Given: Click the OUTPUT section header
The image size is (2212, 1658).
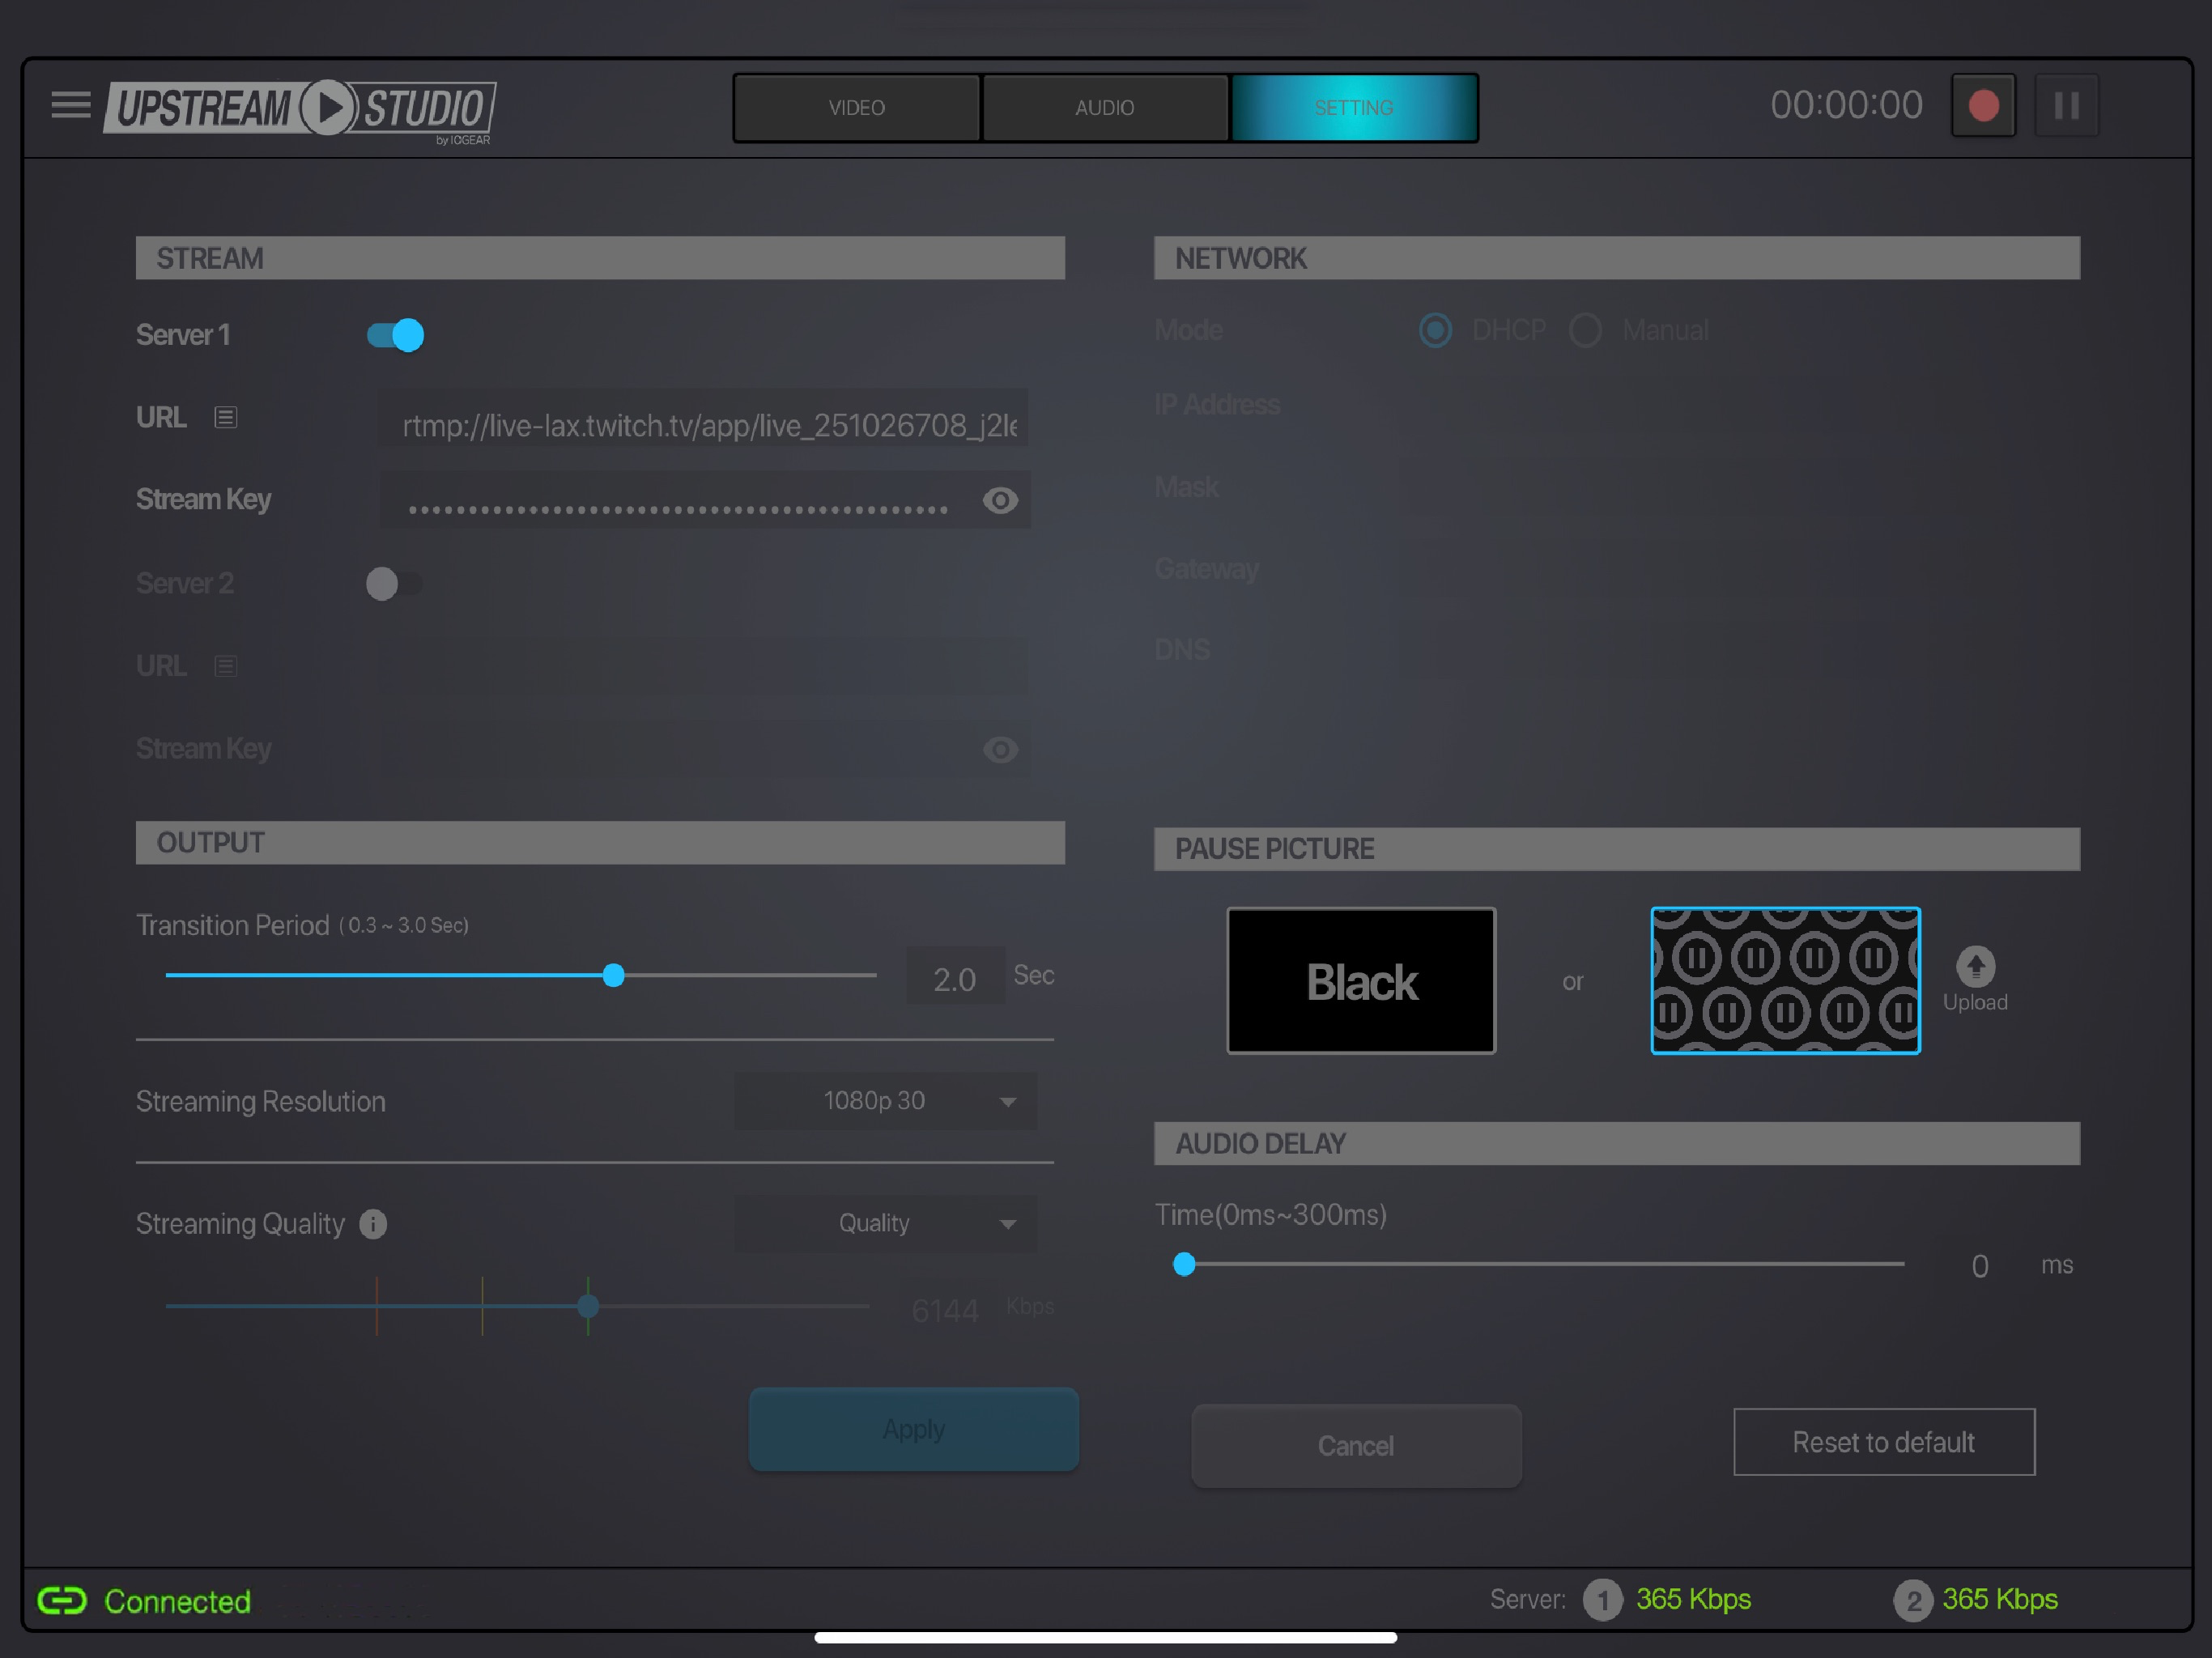Looking at the screenshot, I should click(x=600, y=843).
